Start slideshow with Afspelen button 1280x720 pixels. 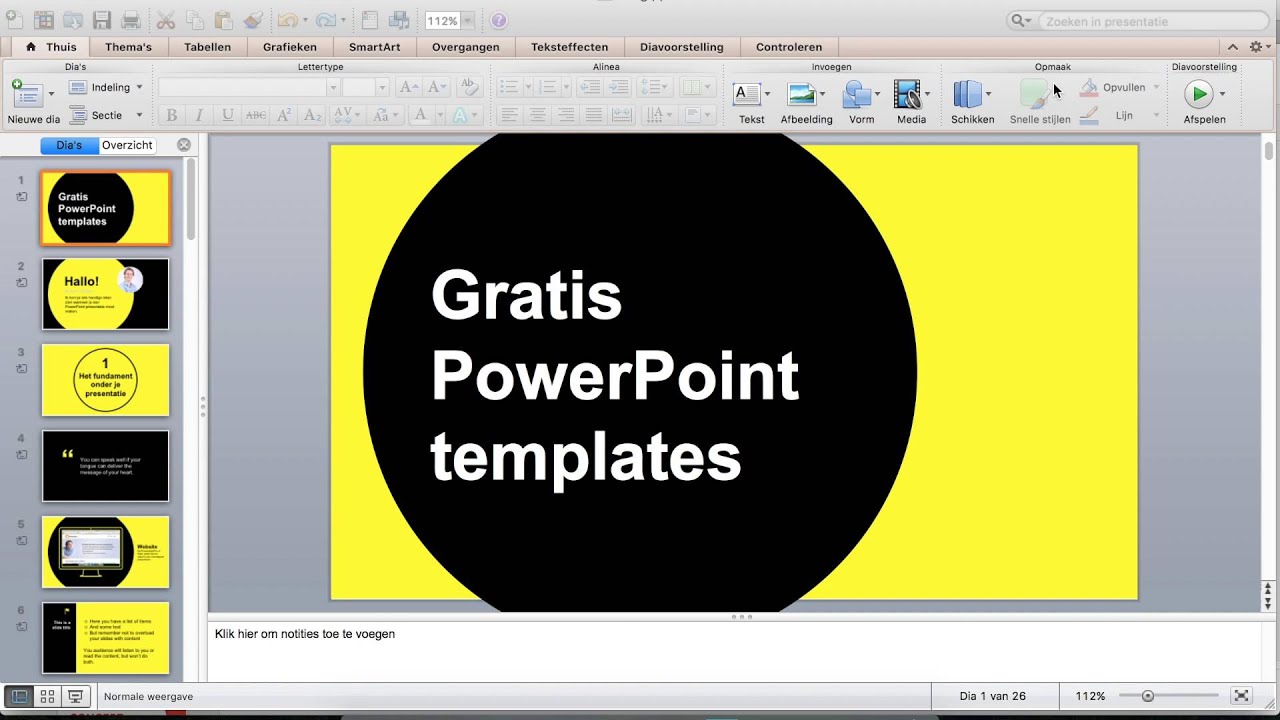click(1197, 94)
